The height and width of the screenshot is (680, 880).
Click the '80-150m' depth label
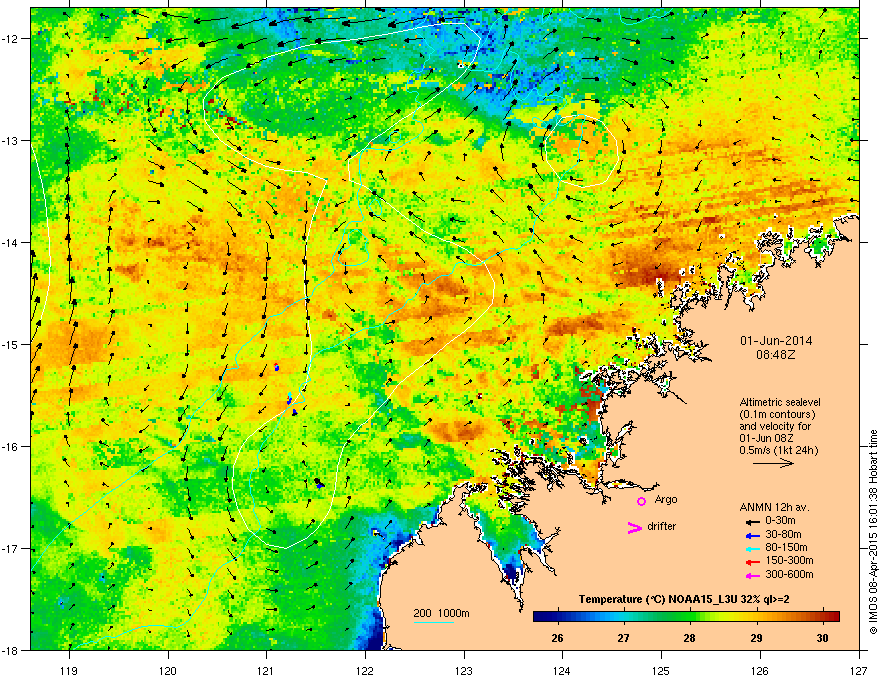tap(786, 548)
